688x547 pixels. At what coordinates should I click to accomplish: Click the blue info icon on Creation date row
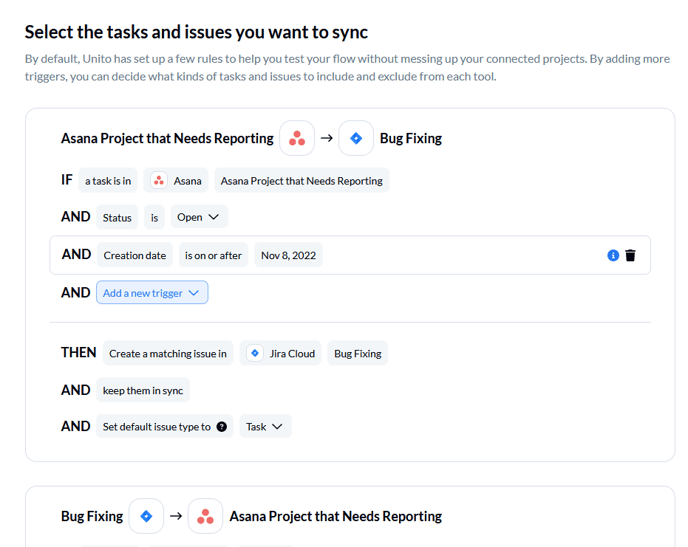click(x=613, y=255)
